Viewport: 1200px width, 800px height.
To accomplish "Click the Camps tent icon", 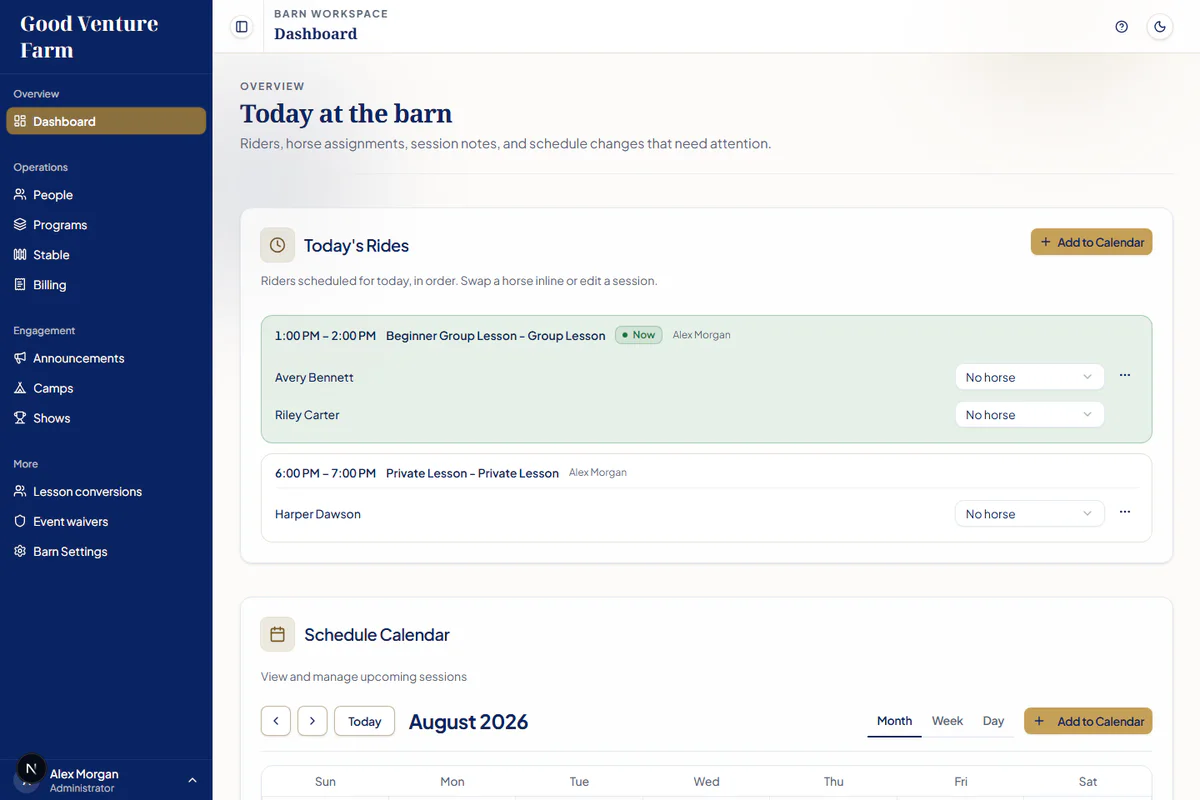I will [x=20, y=388].
